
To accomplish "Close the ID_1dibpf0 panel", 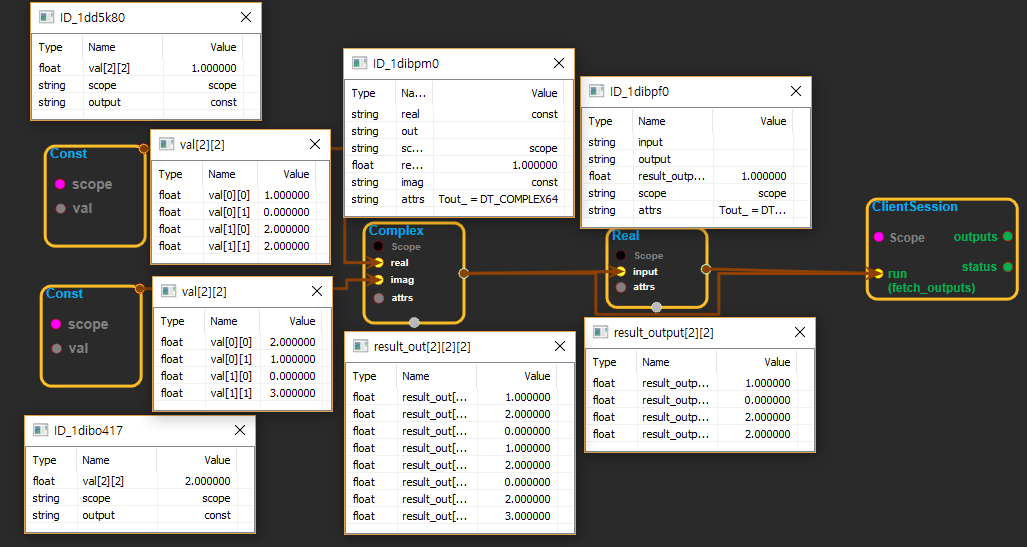I will (x=796, y=91).
